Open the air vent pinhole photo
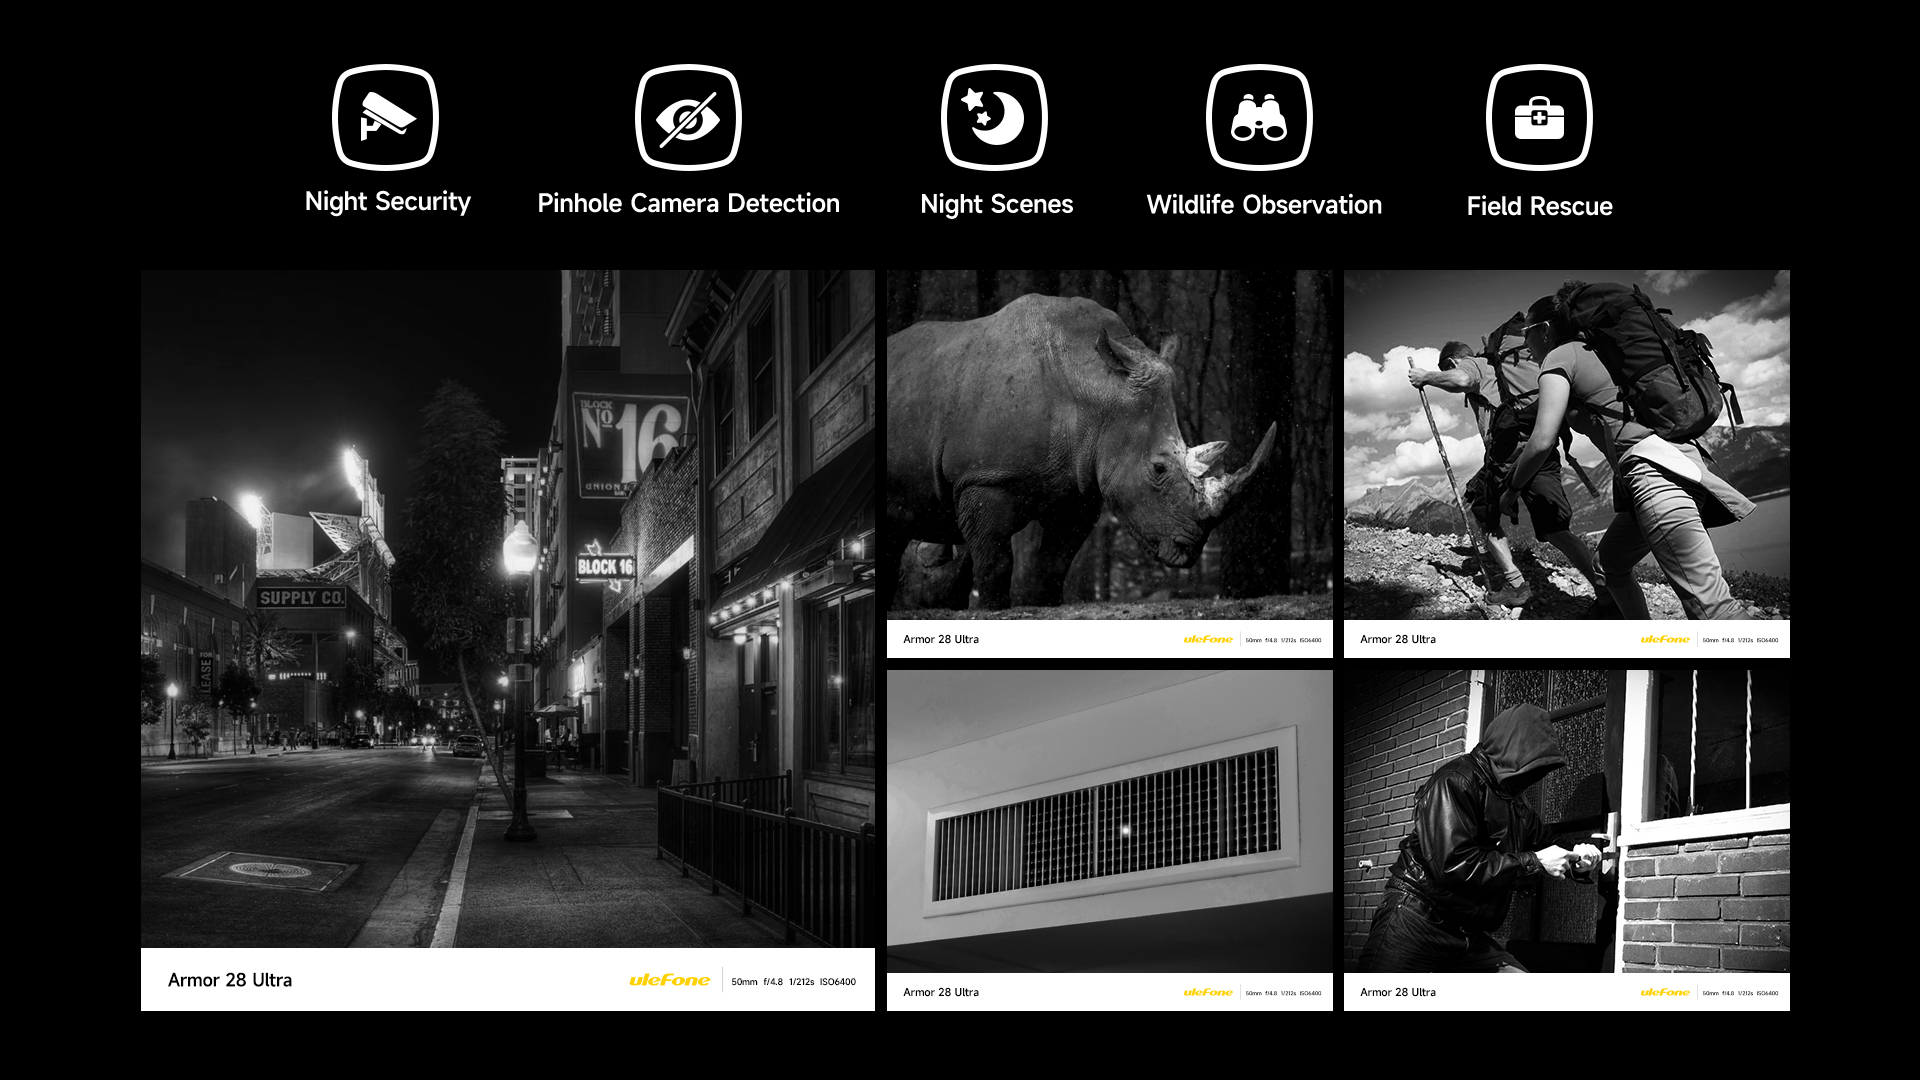The height and width of the screenshot is (1080, 1920). [1109, 820]
